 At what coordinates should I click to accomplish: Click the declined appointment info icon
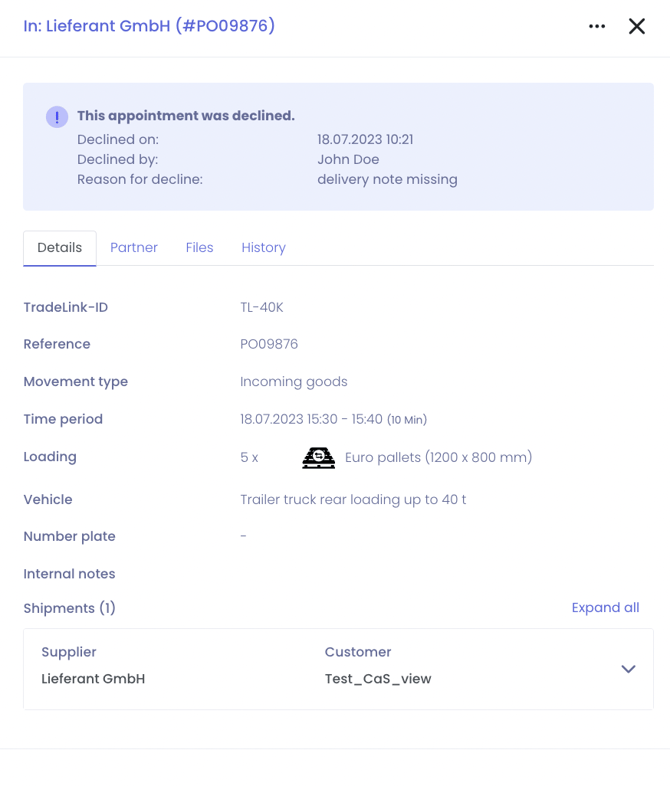point(57,117)
